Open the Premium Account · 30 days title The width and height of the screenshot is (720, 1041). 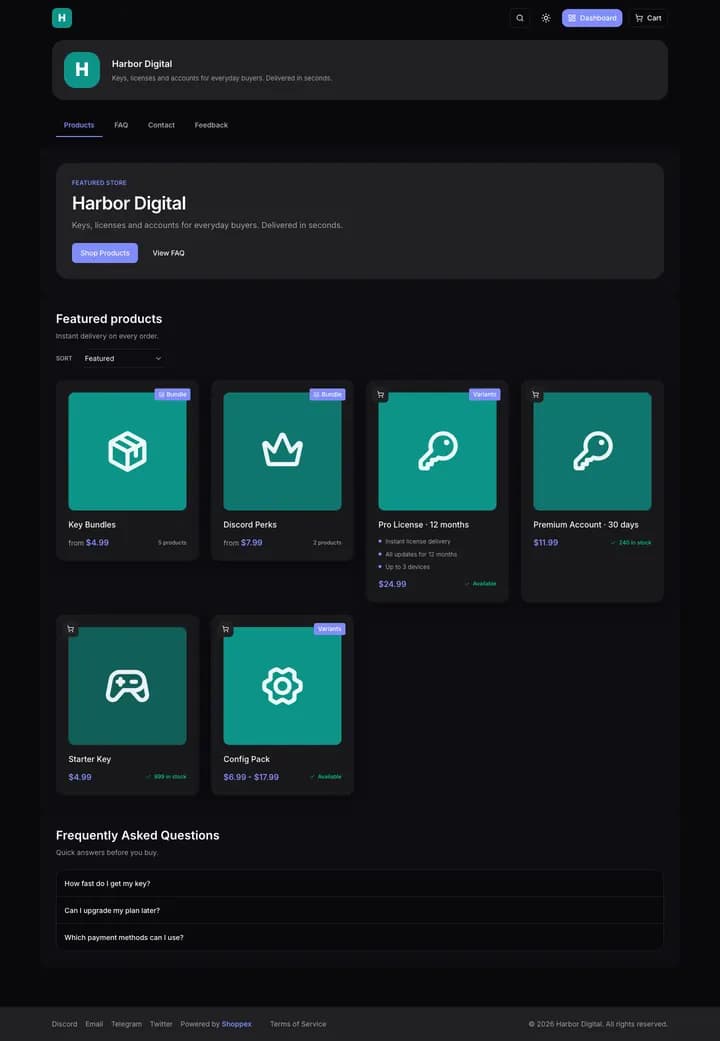pos(586,524)
